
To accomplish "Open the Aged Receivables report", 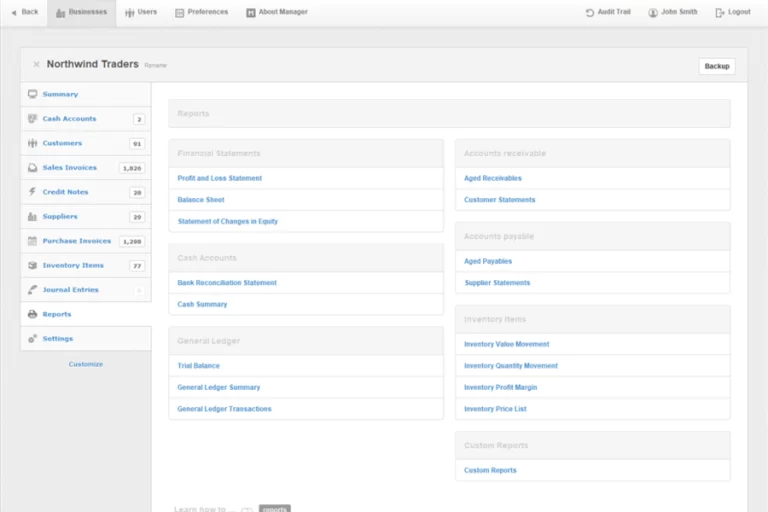I will point(493,178).
